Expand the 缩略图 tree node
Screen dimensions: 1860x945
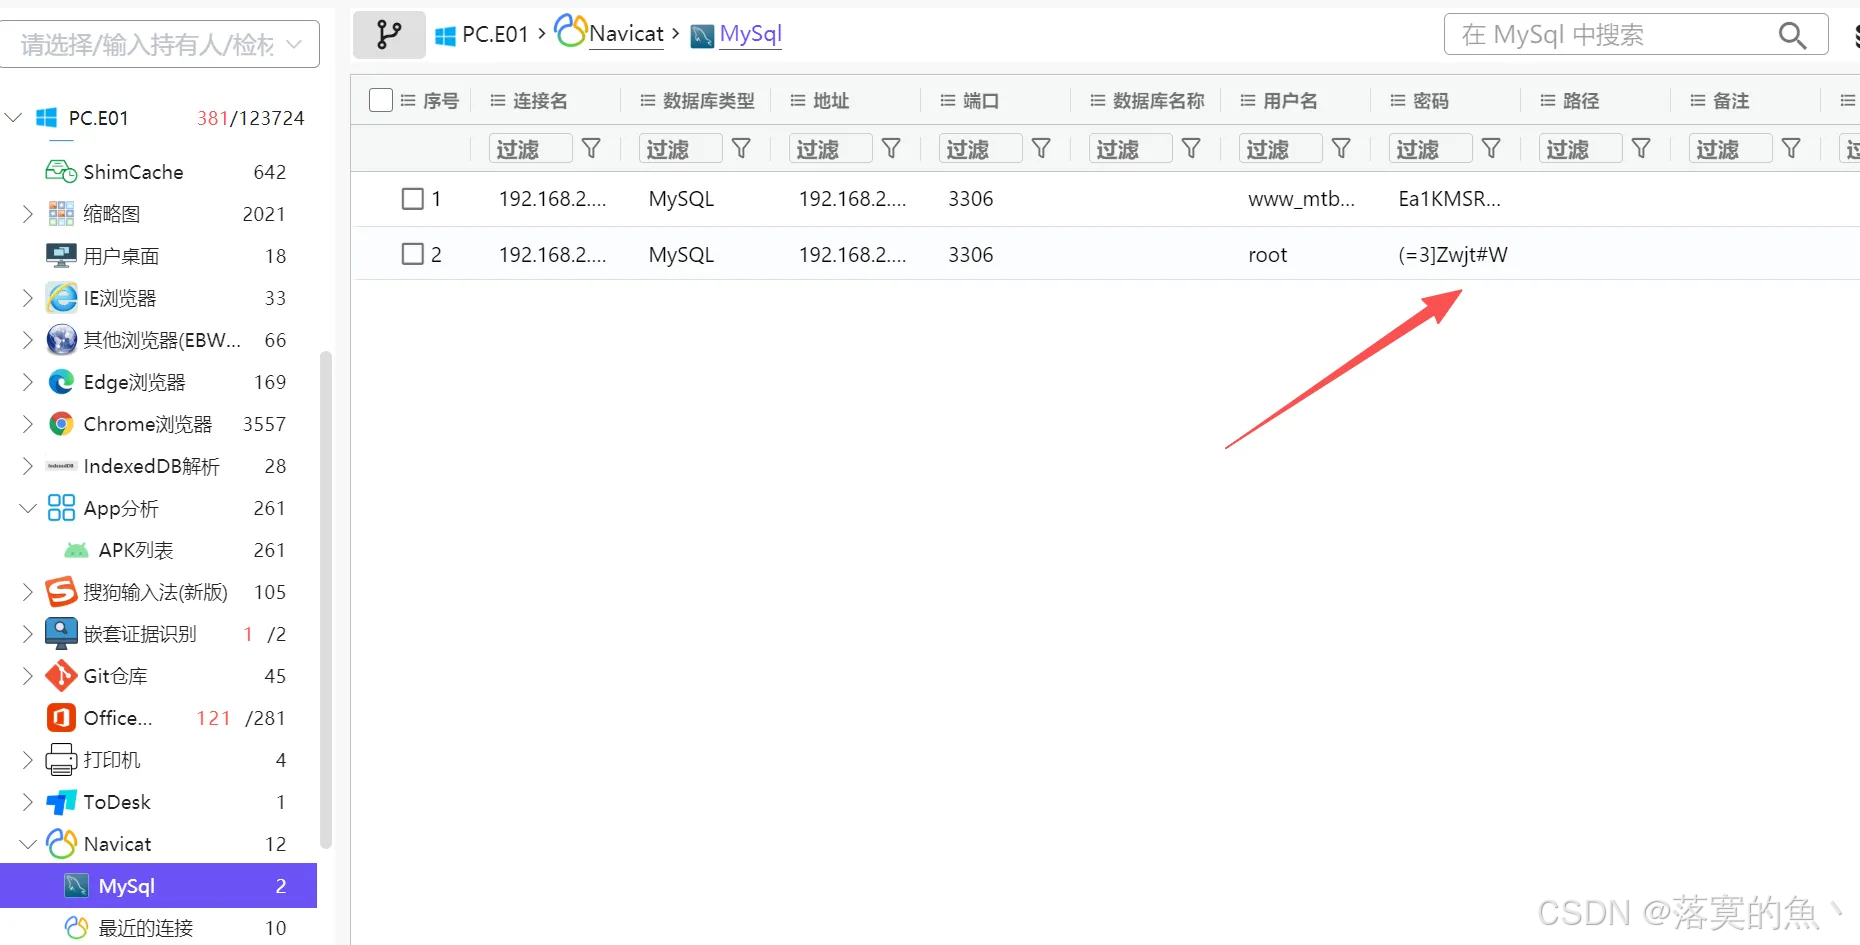[28, 214]
